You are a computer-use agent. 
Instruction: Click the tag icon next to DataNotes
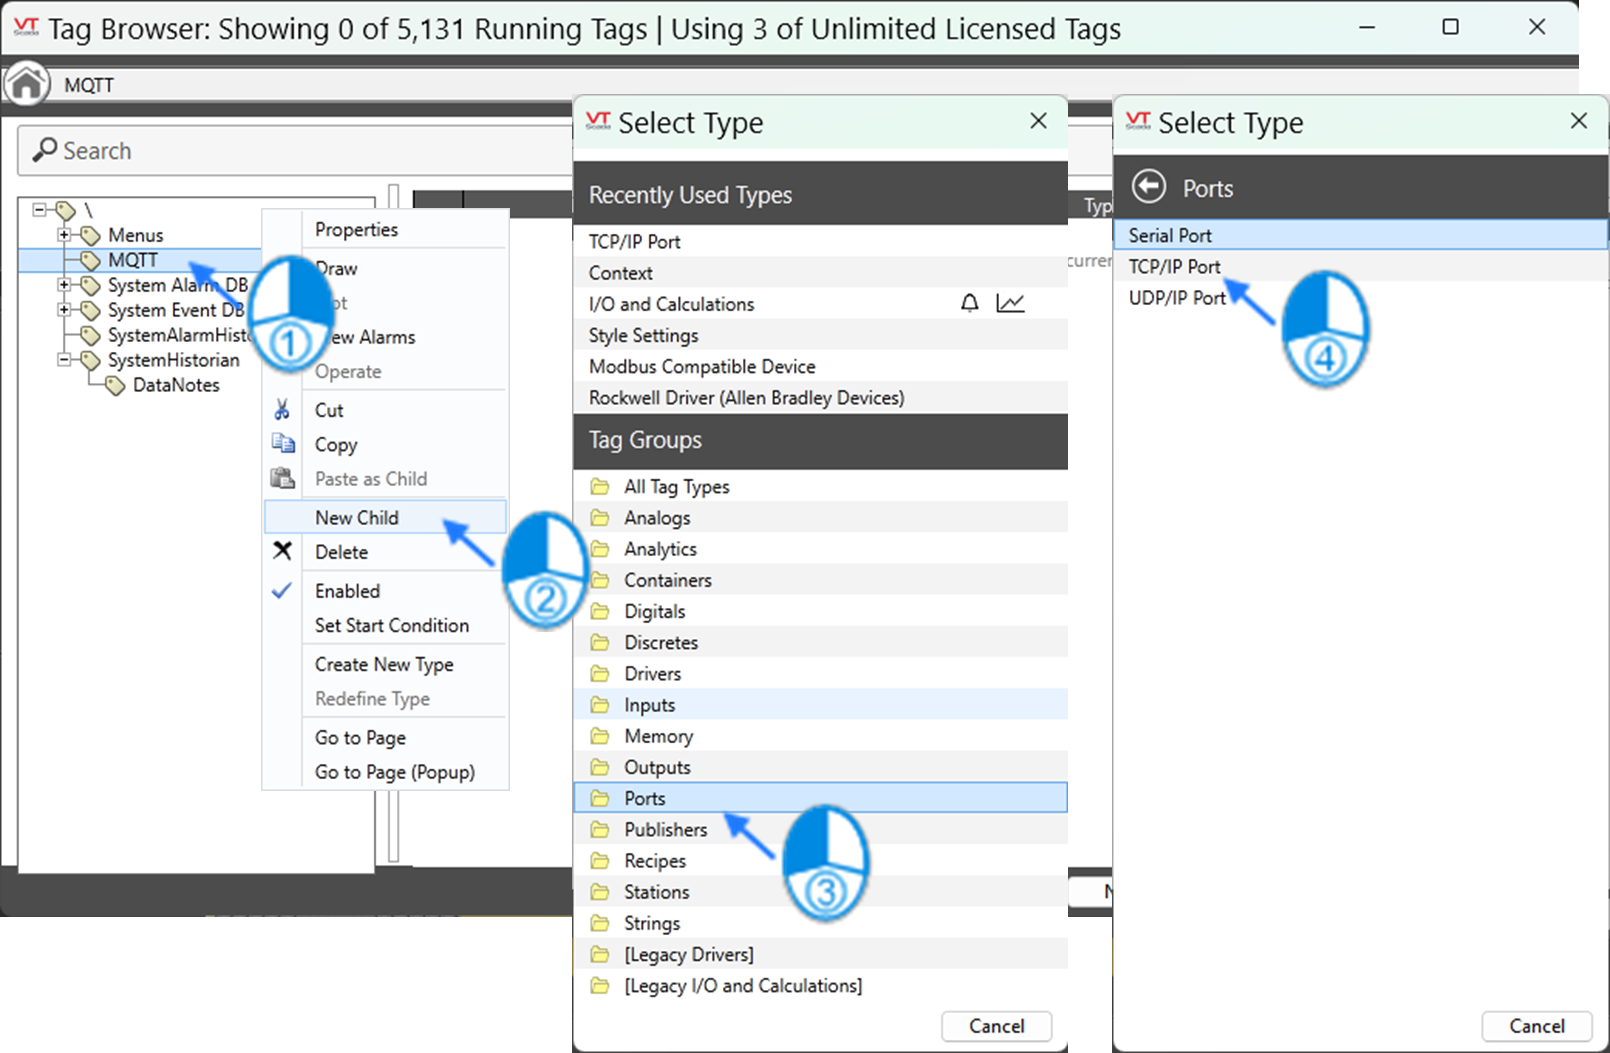point(115,385)
